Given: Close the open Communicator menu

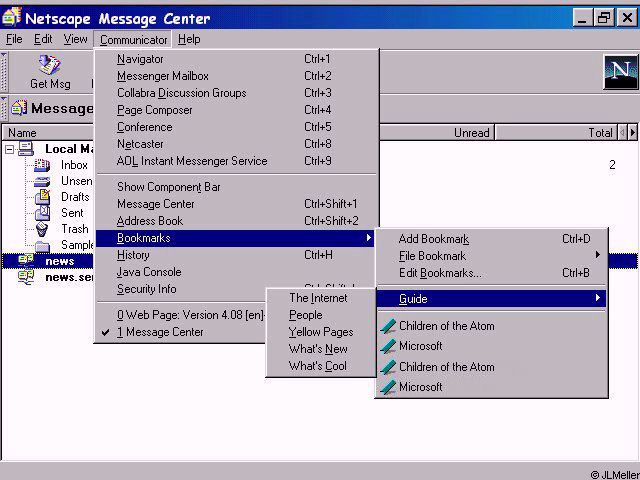Looking at the screenshot, I should [133, 40].
